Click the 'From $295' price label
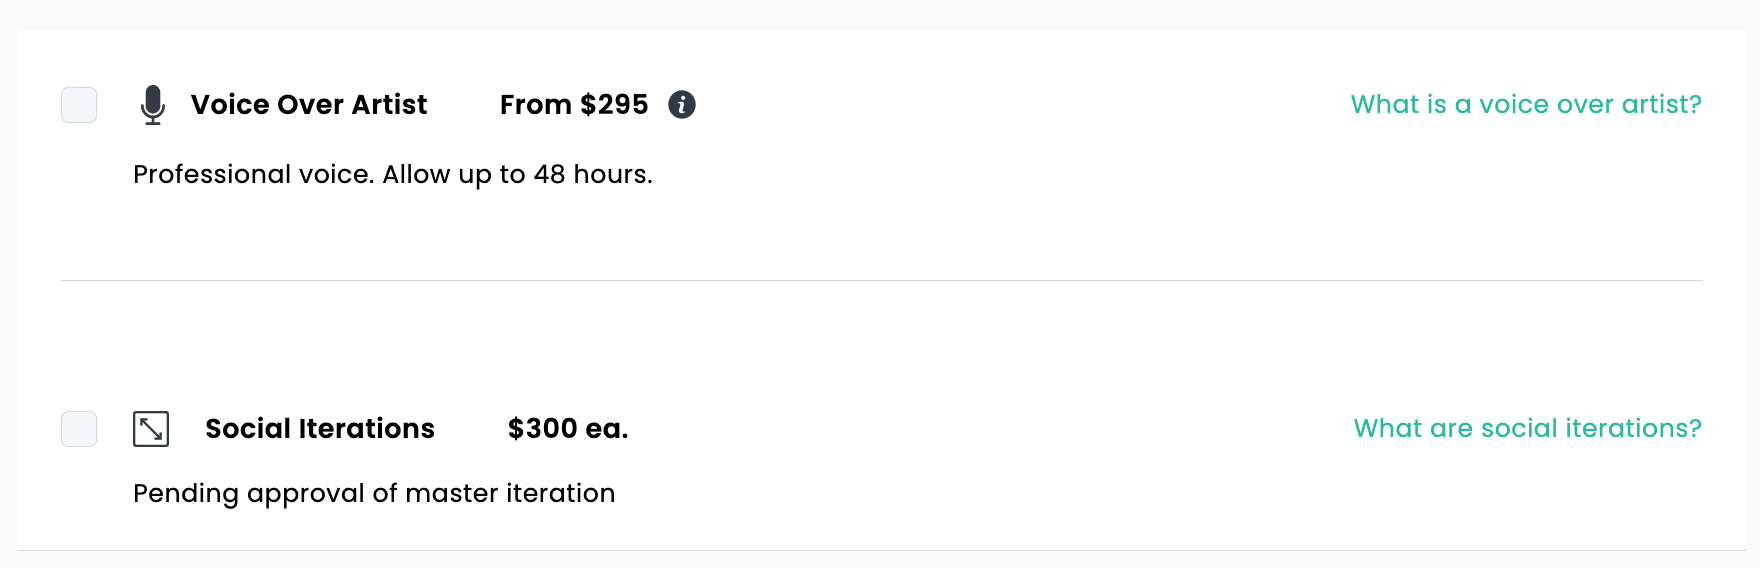This screenshot has height=568, width=1760. (574, 104)
